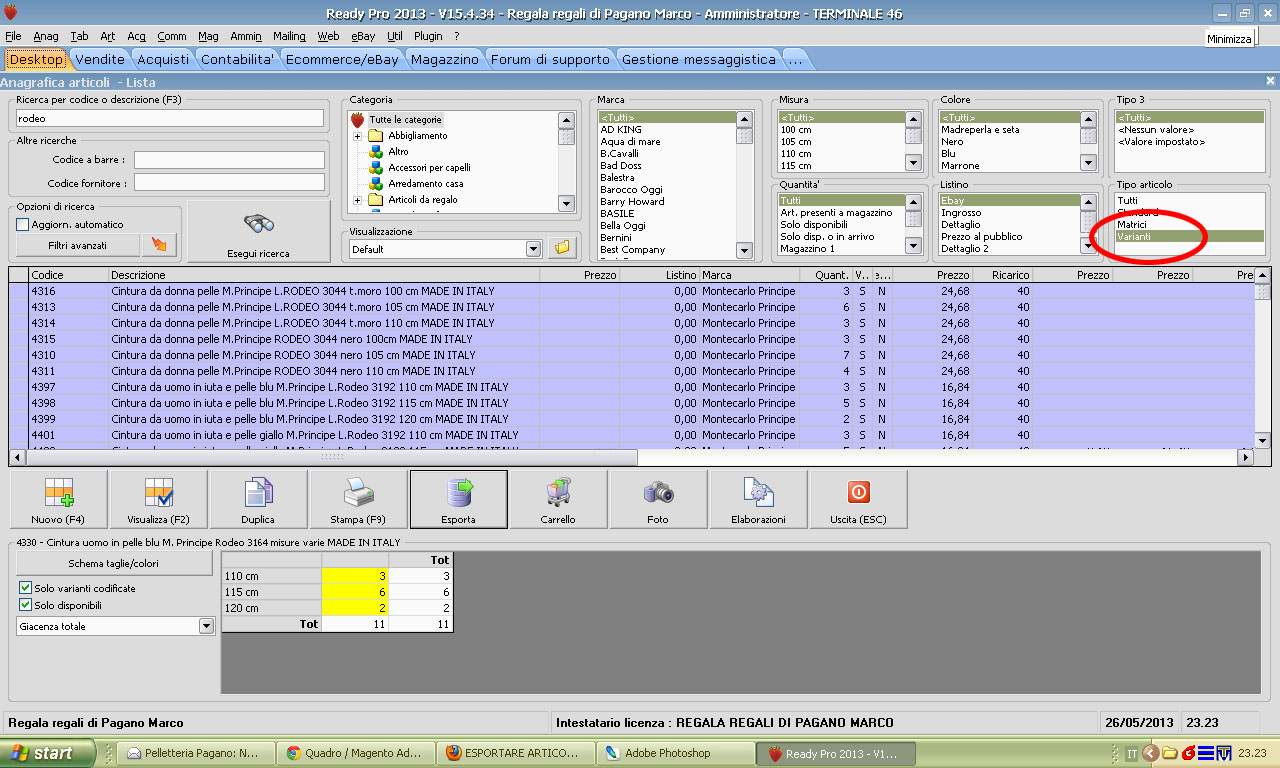Click the Codice fornitore input field
Viewport: 1280px width, 768px height.
(230, 182)
